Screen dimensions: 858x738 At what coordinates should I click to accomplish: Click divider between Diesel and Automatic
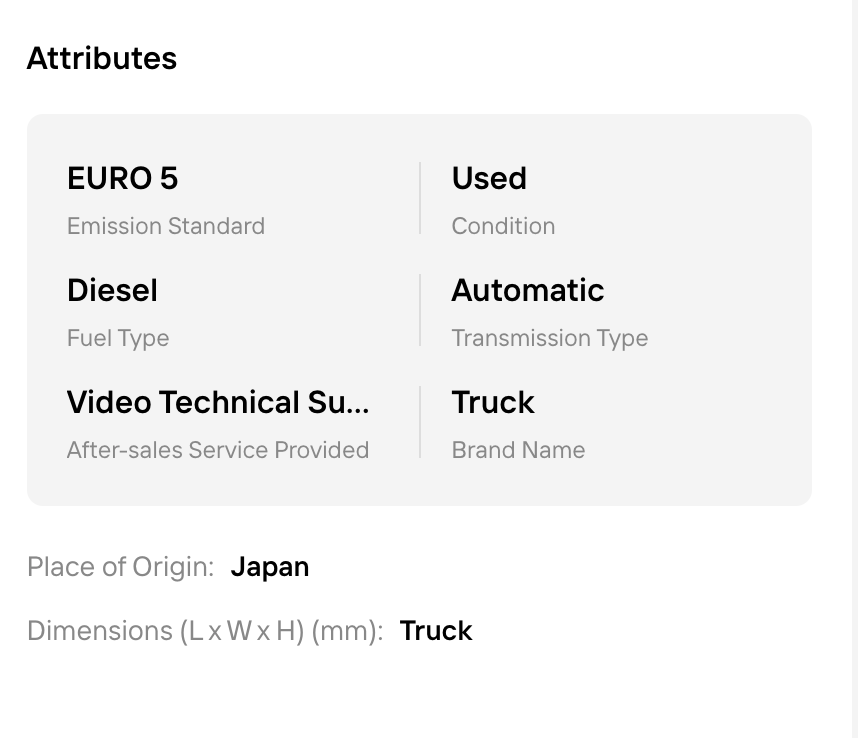click(420, 310)
